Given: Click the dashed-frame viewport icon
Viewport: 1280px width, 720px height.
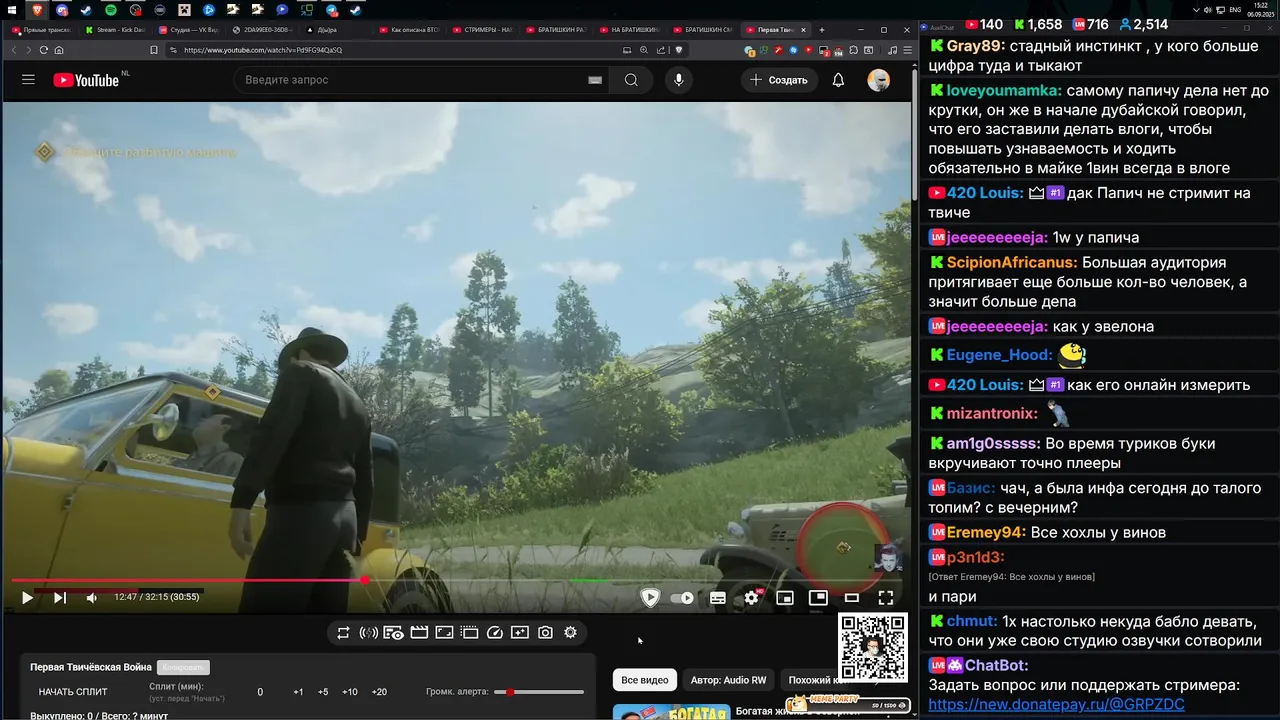Looking at the screenshot, I should pyautogui.click(x=469, y=633).
